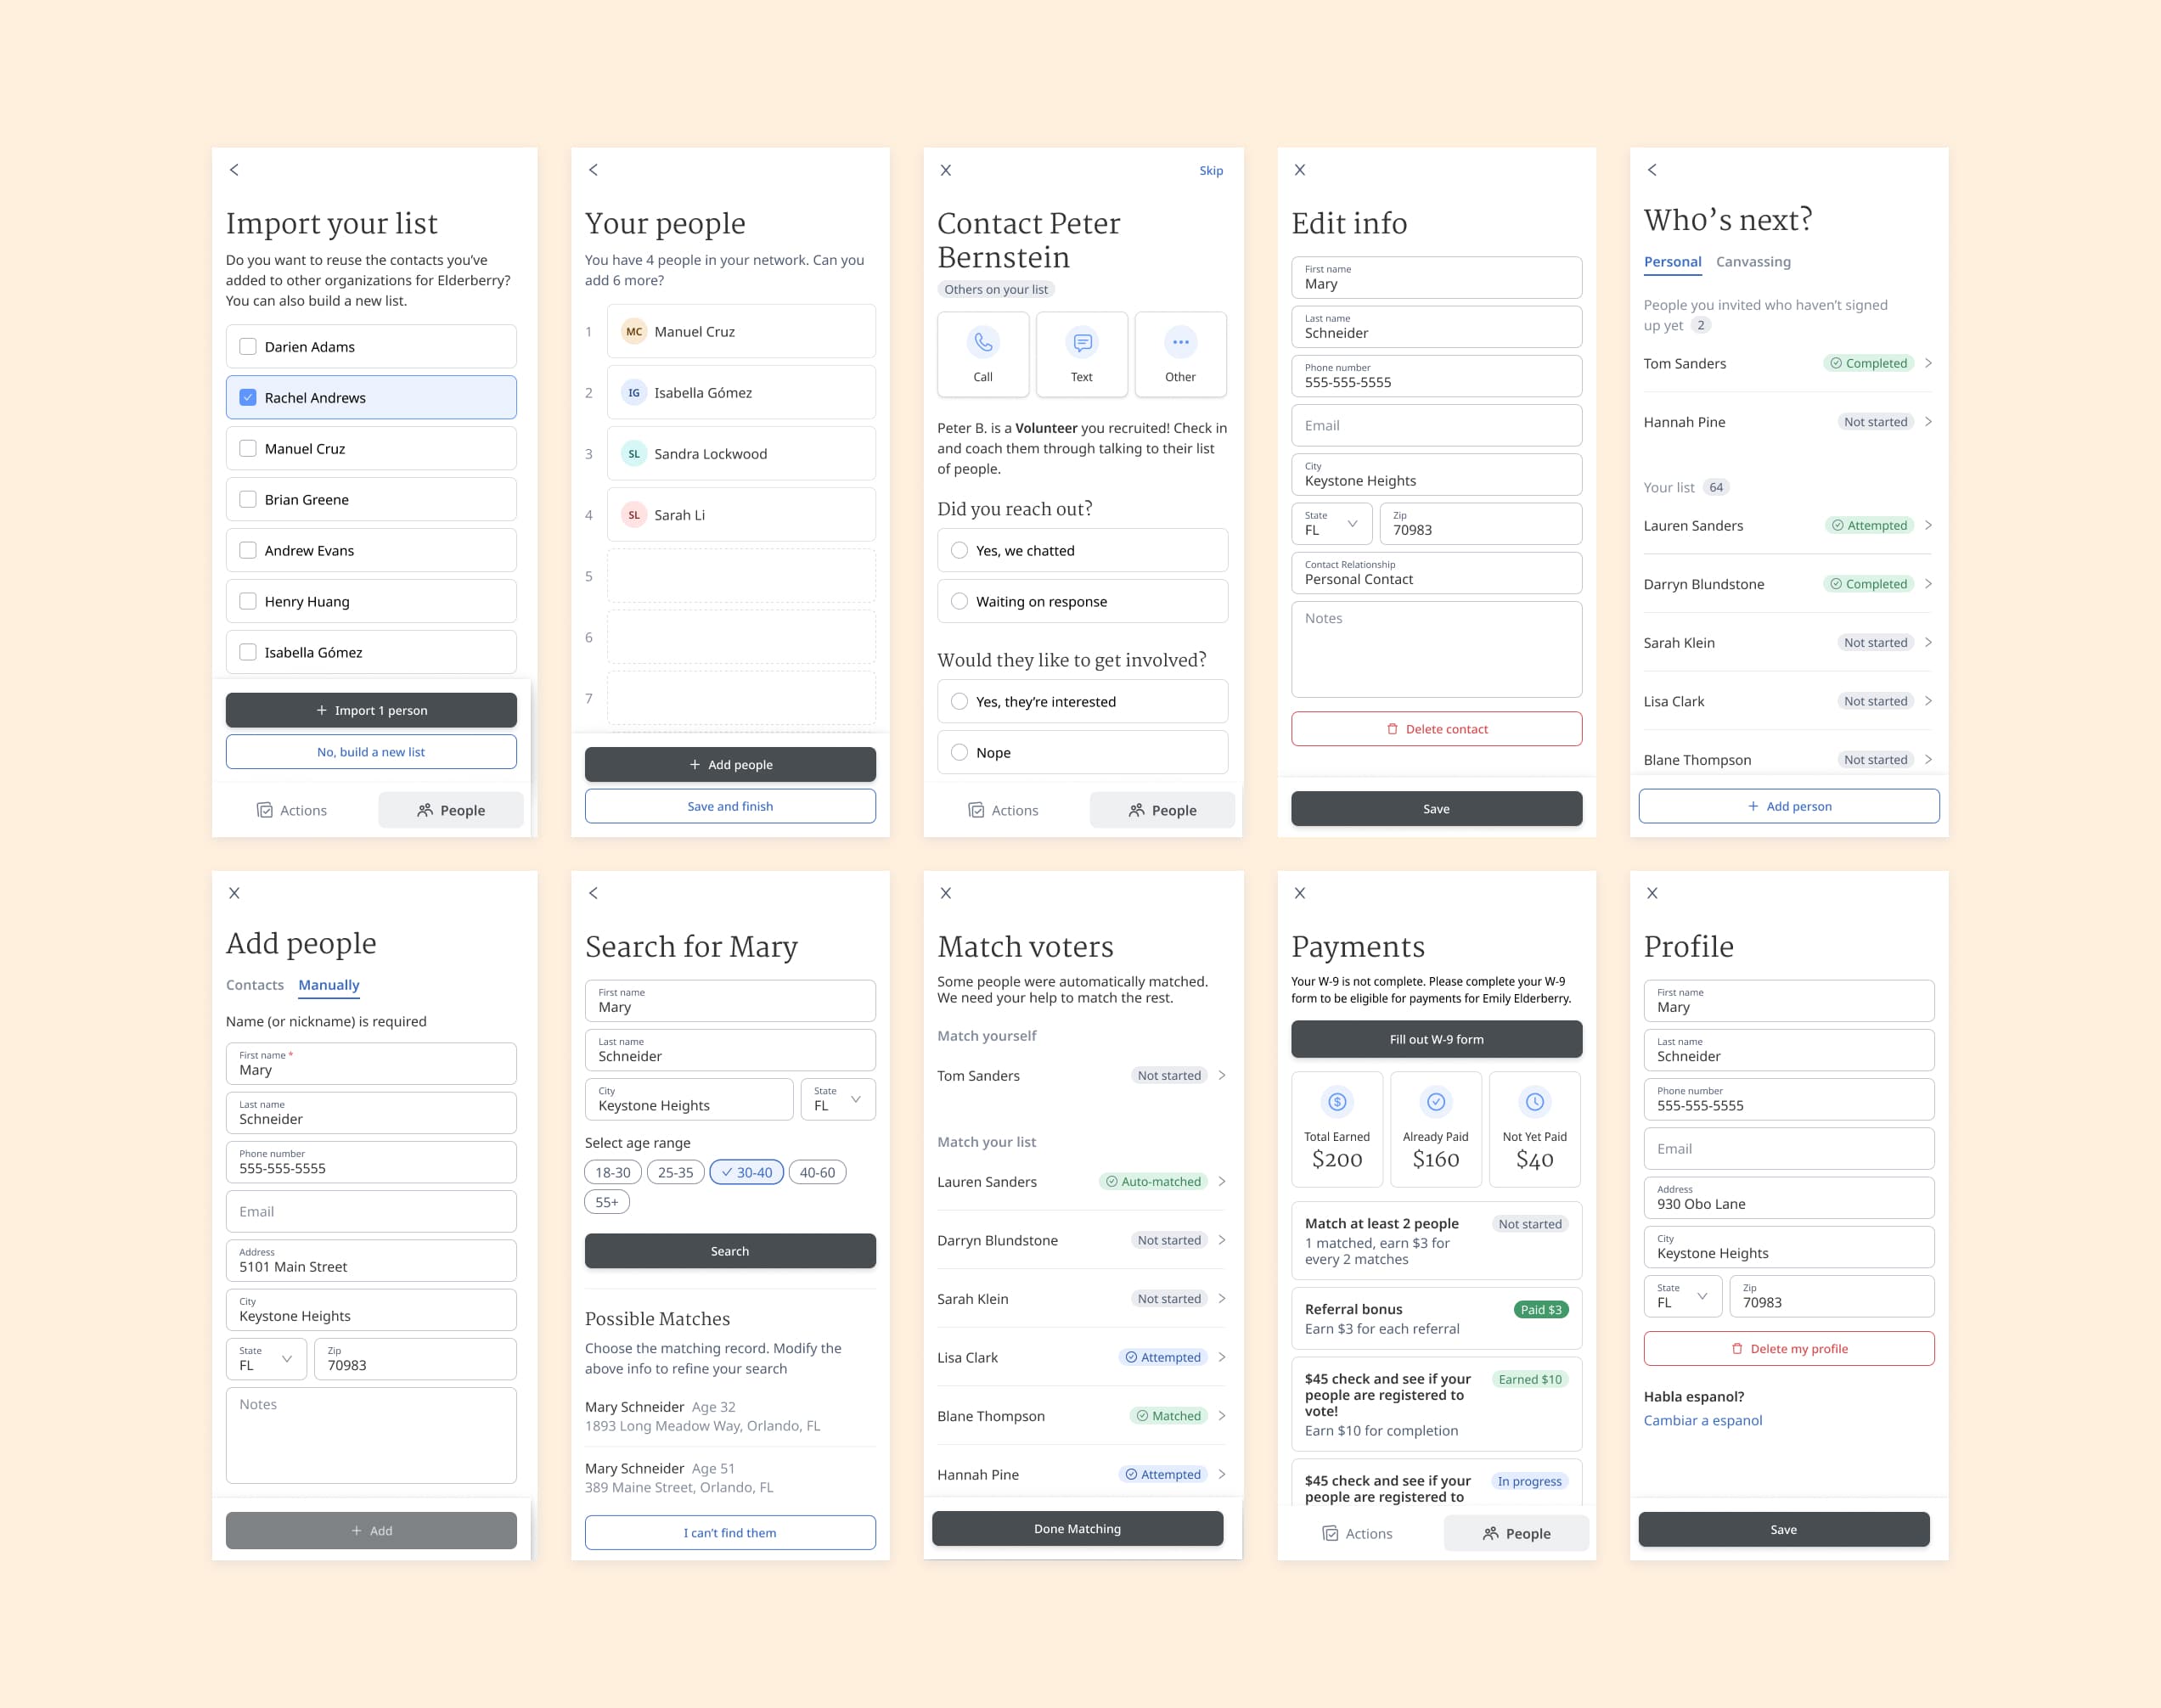Click the Not Yet Paid clock icon

pos(1534,1102)
